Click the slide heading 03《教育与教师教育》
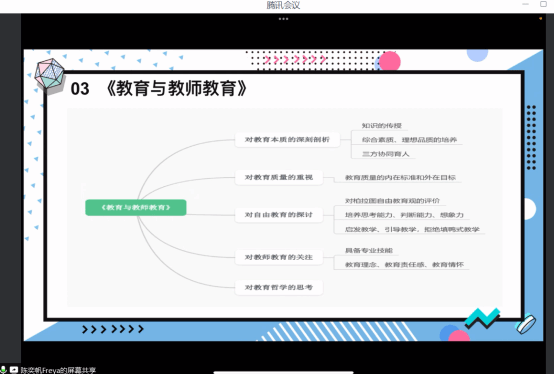This screenshot has height=375, width=554. pyautogui.click(x=159, y=88)
